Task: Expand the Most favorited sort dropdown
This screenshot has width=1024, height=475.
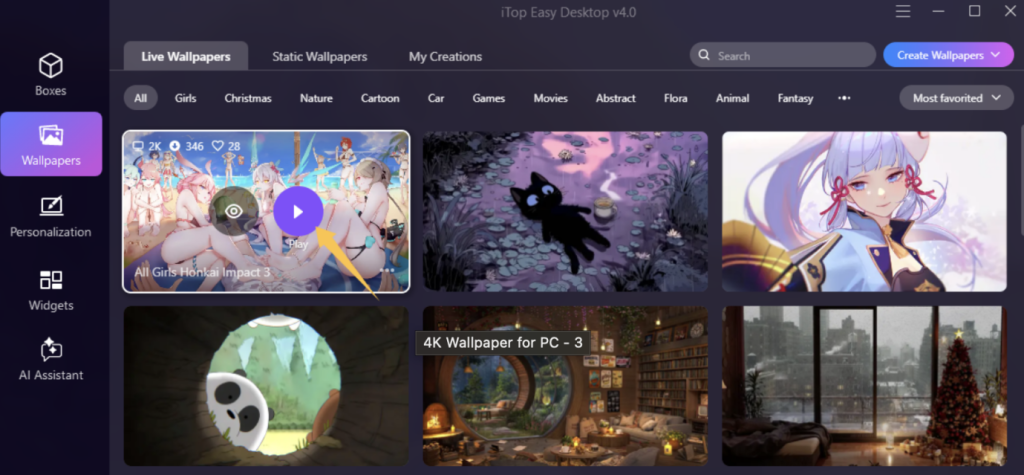Action: point(955,98)
